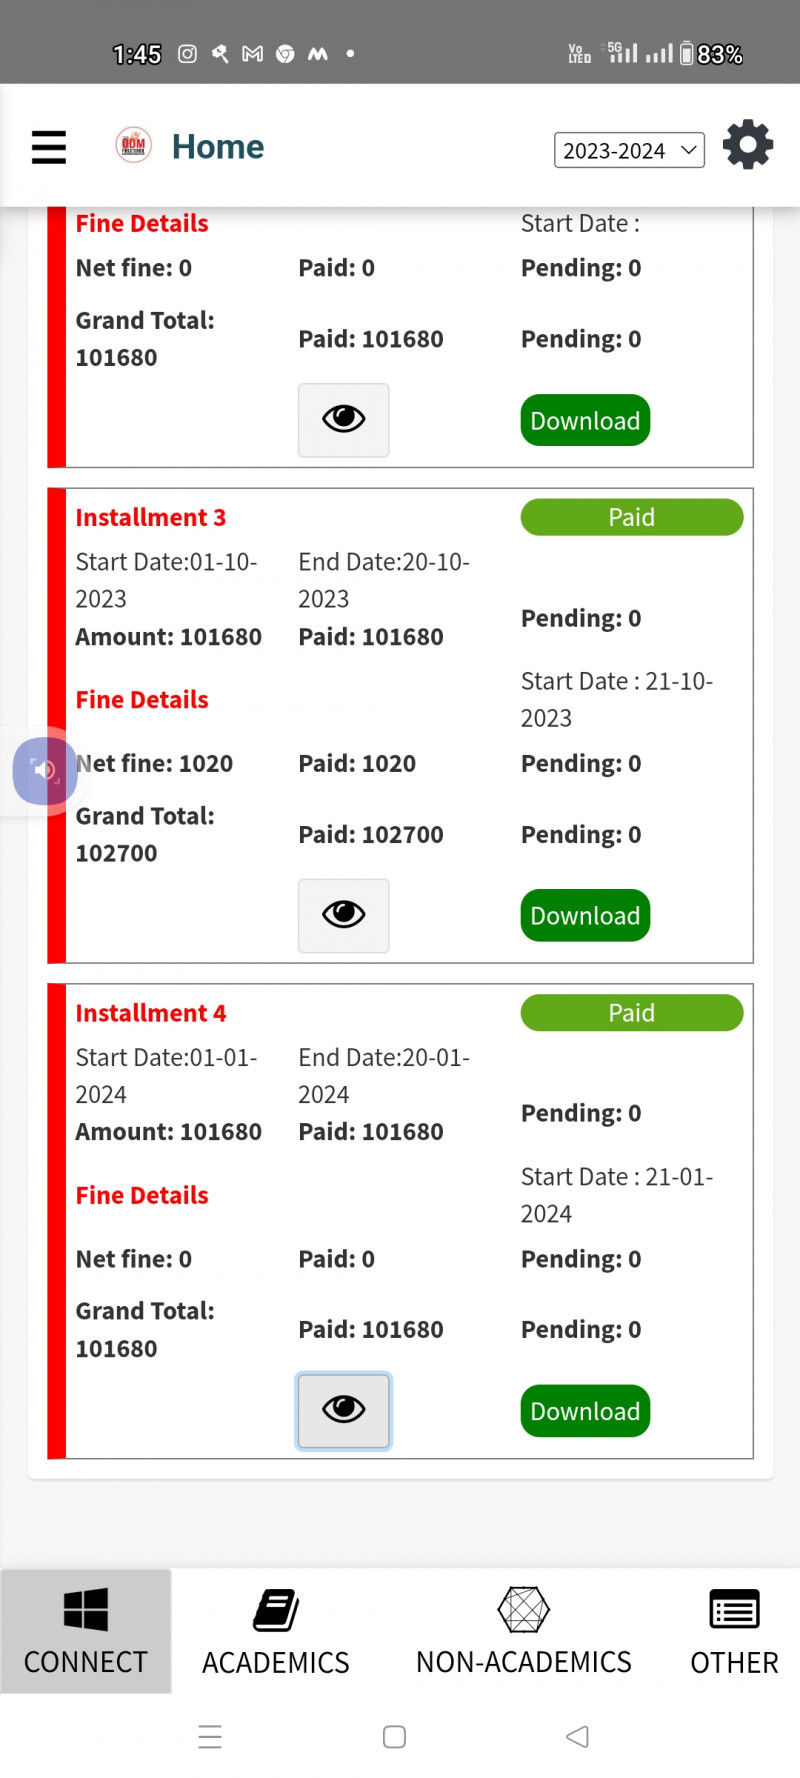Image resolution: width=800 pixels, height=1778 pixels.
Task: Switch to the ACADEMICS tab
Action: (x=276, y=1631)
